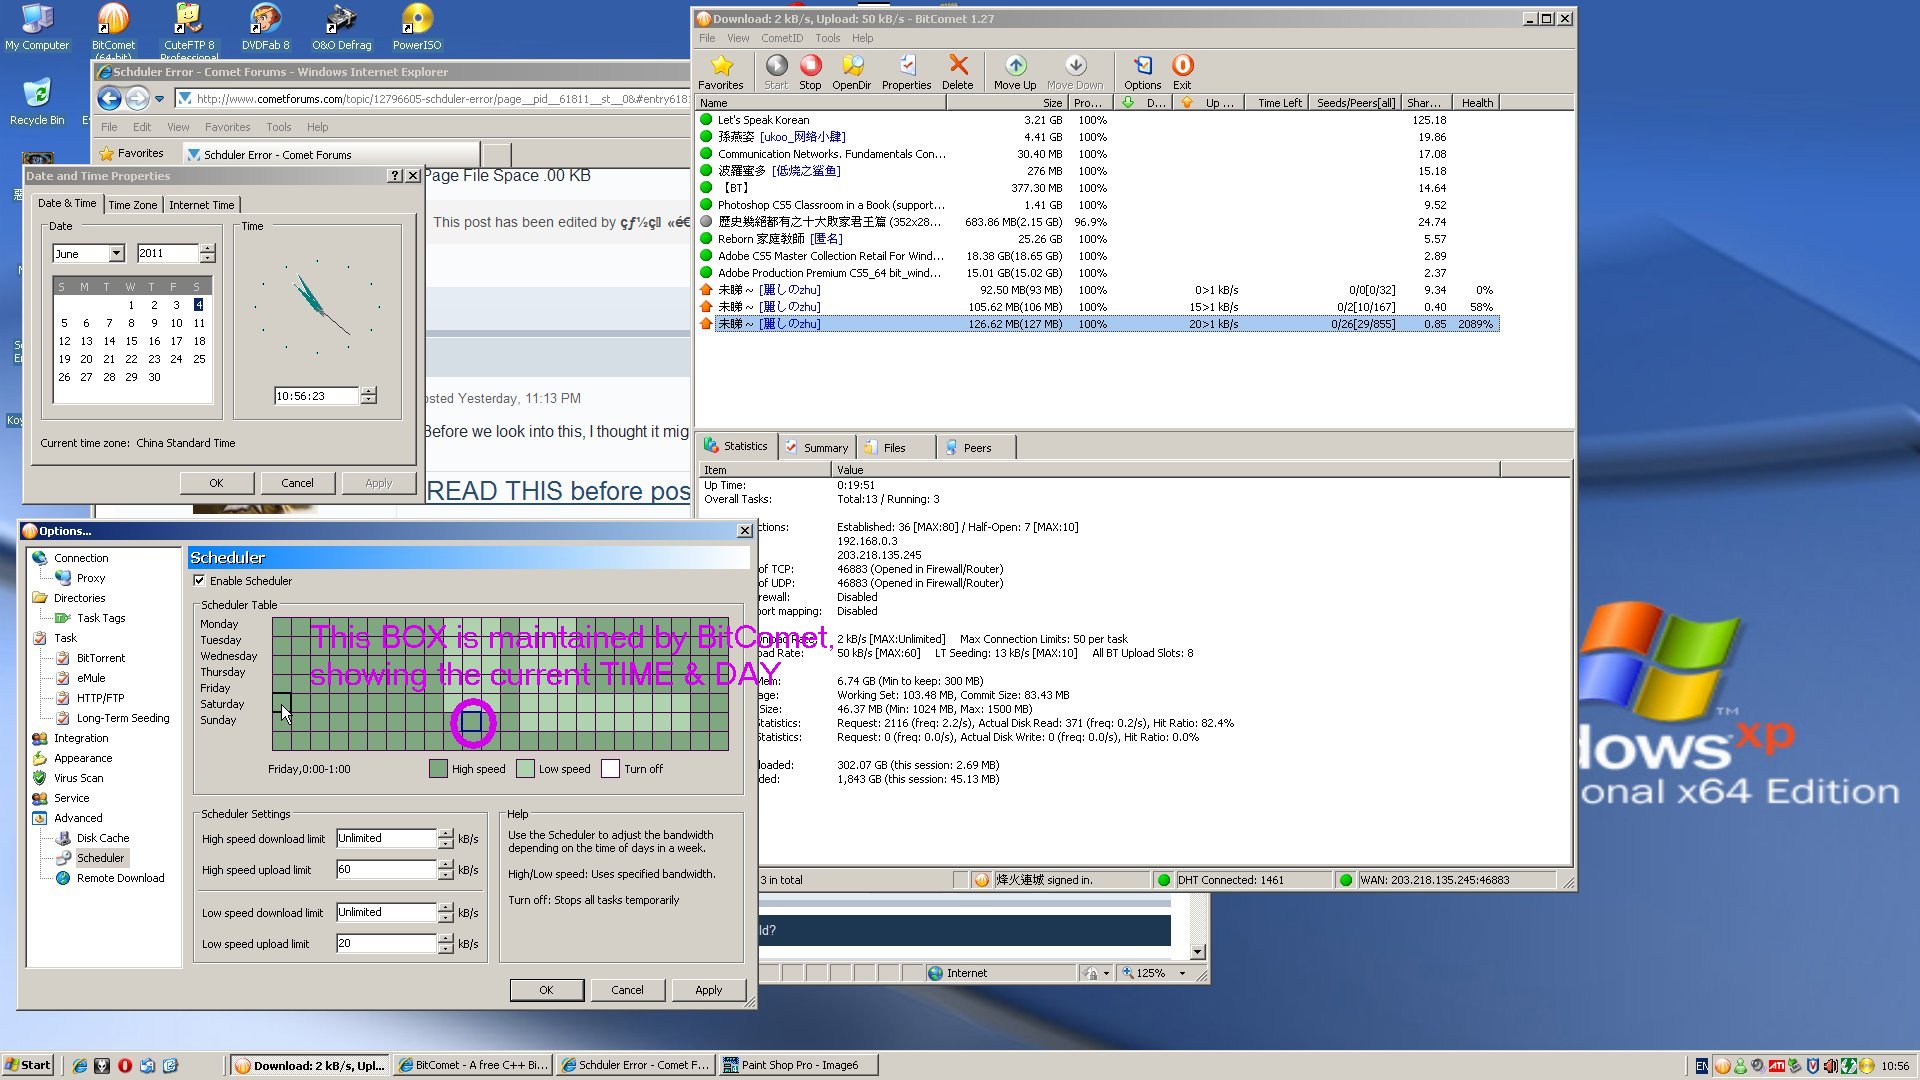
Task: Open the CometID menu in BitComet
Action: pos(782,38)
